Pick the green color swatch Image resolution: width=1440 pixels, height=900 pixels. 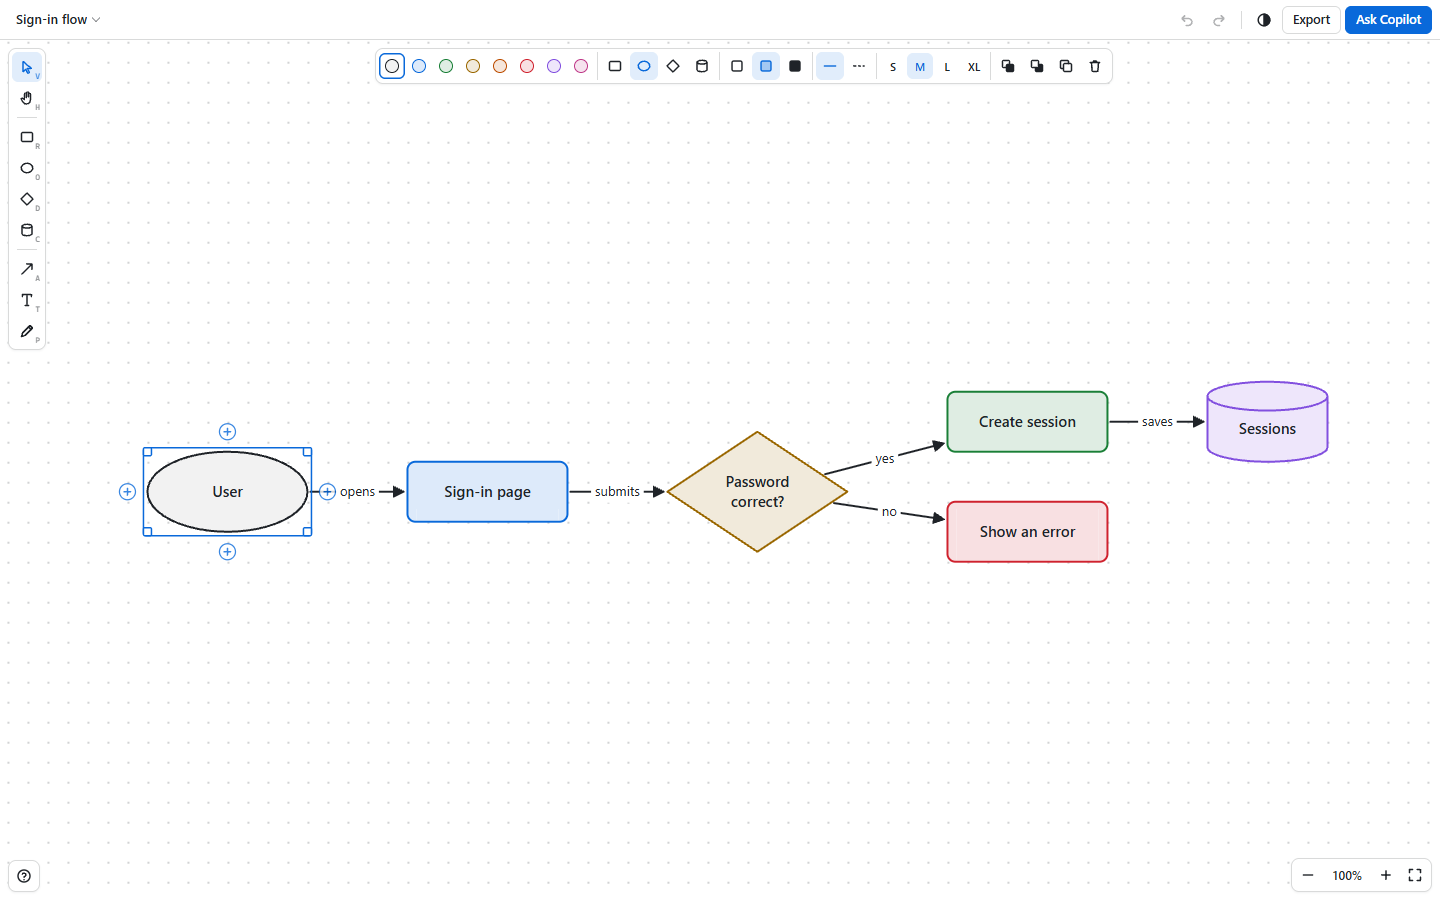(x=446, y=66)
